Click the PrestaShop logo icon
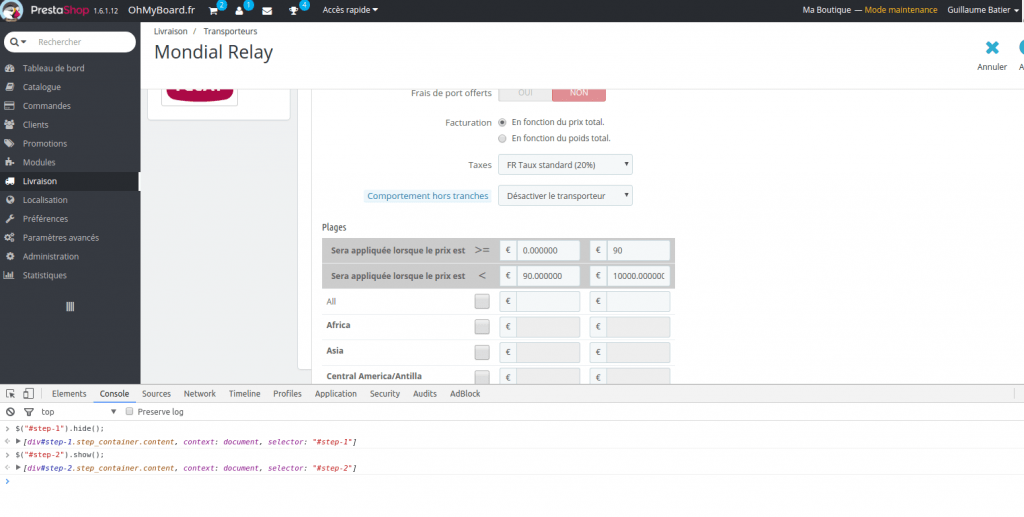The width and height of the screenshot is (1024, 517). pyautogui.click(x=12, y=10)
